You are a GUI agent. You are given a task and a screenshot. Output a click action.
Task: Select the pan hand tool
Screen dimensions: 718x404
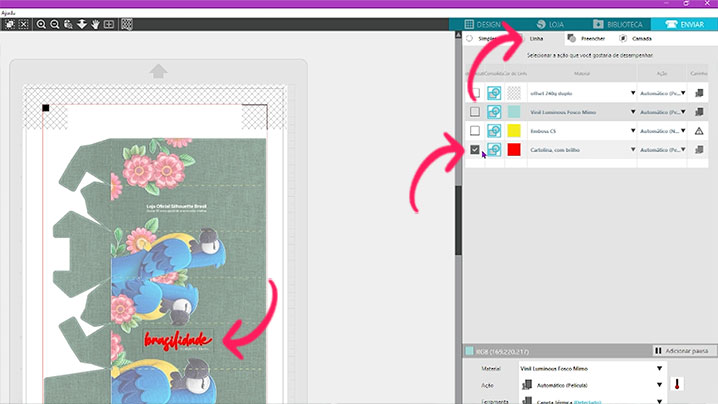[95, 24]
